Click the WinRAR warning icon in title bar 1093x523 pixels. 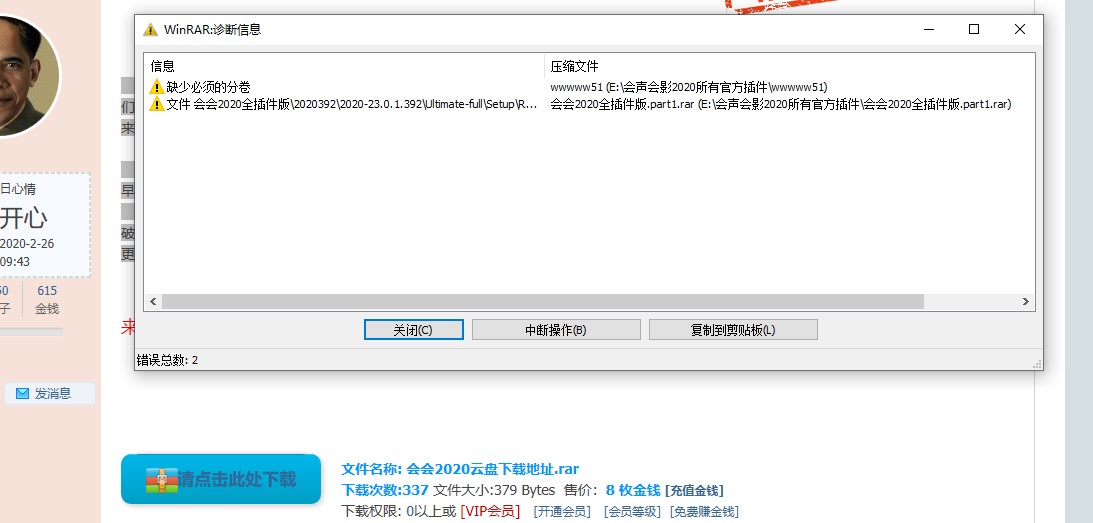click(x=150, y=30)
